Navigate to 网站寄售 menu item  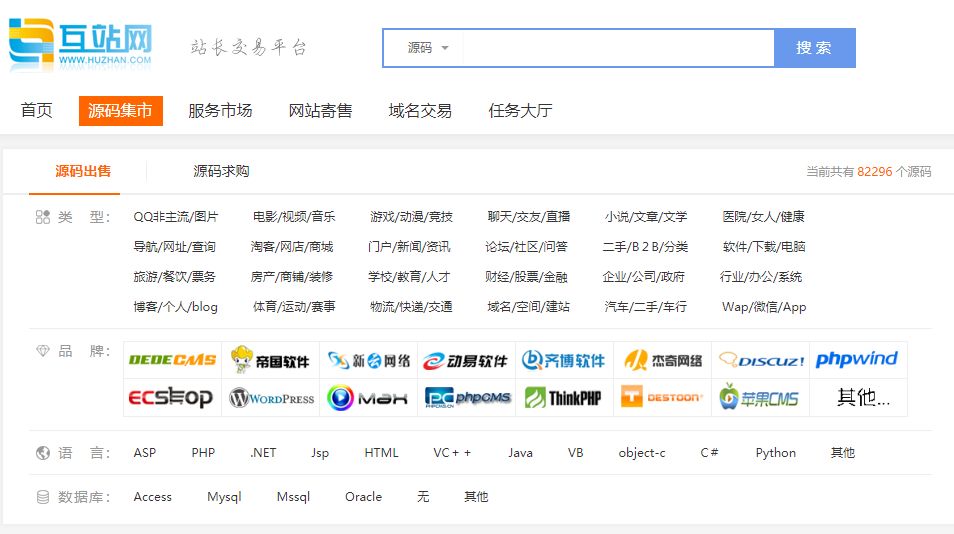pos(321,111)
